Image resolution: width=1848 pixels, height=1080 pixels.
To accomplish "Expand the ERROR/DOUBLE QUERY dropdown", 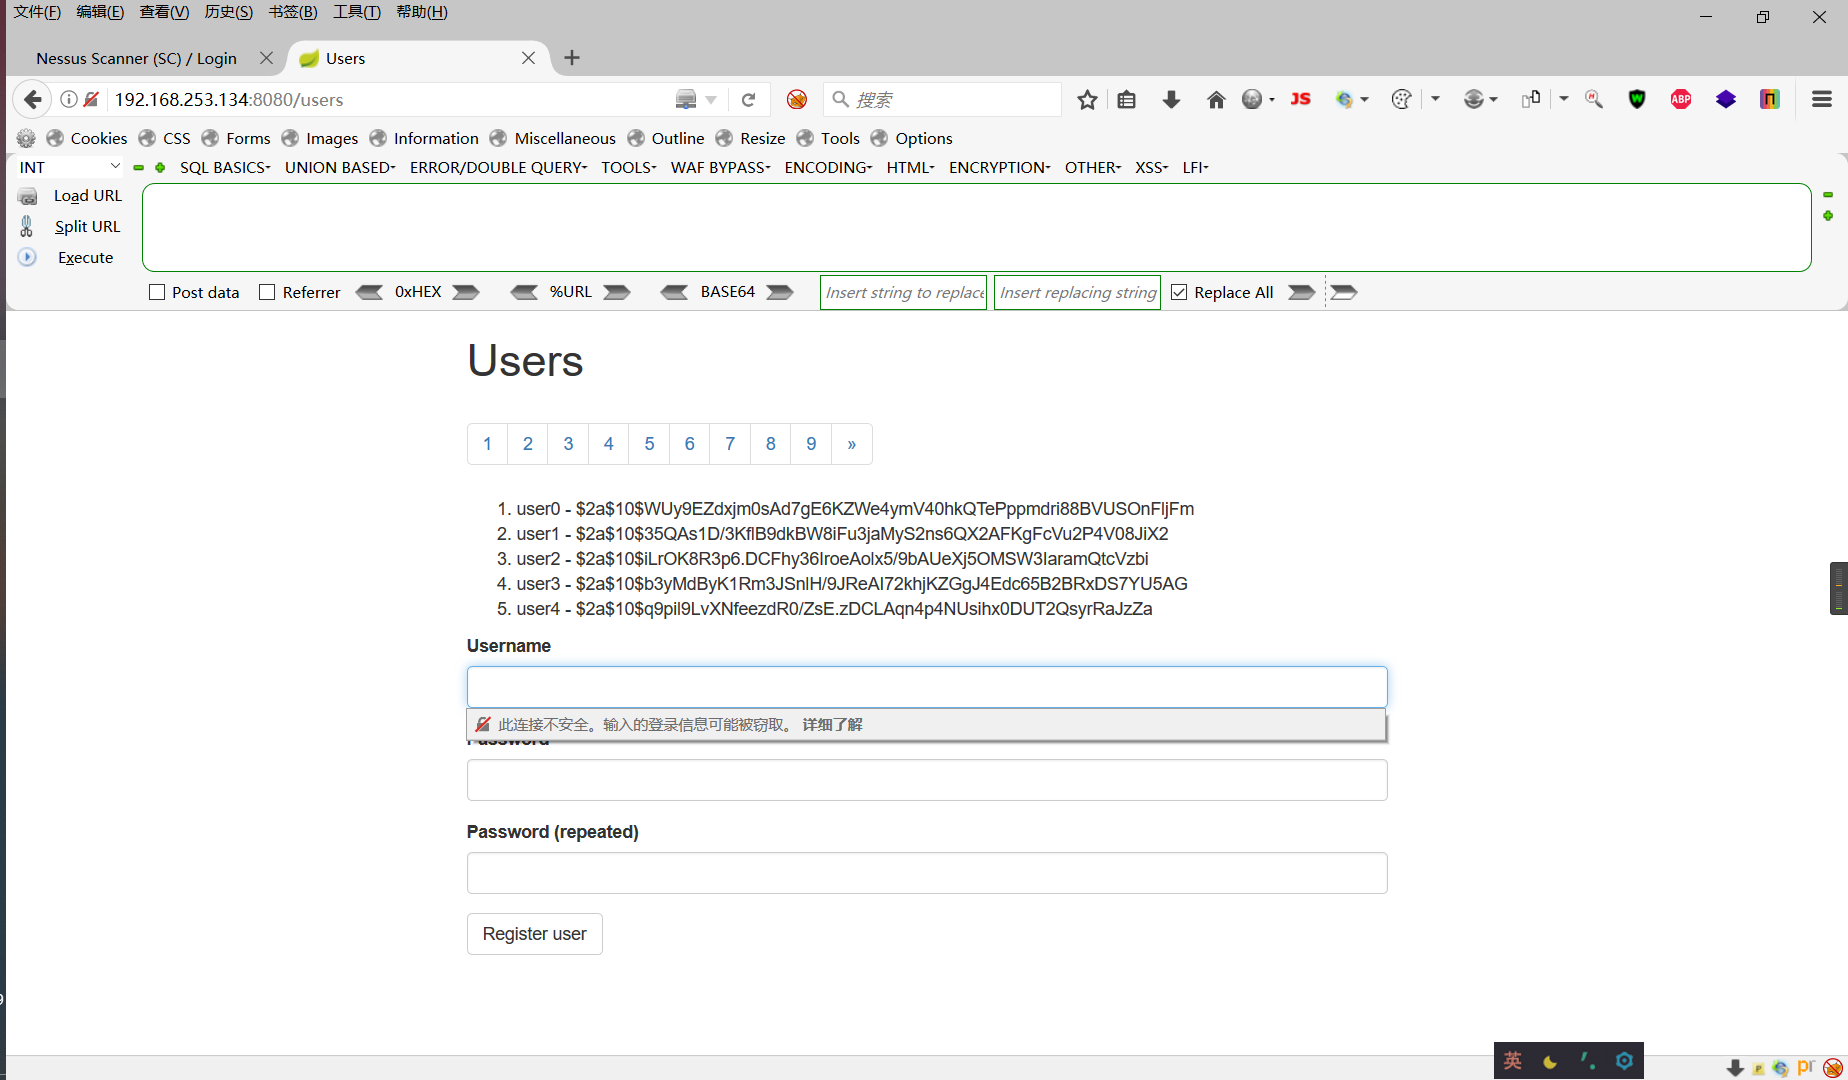I will click(x=498, y=167).
